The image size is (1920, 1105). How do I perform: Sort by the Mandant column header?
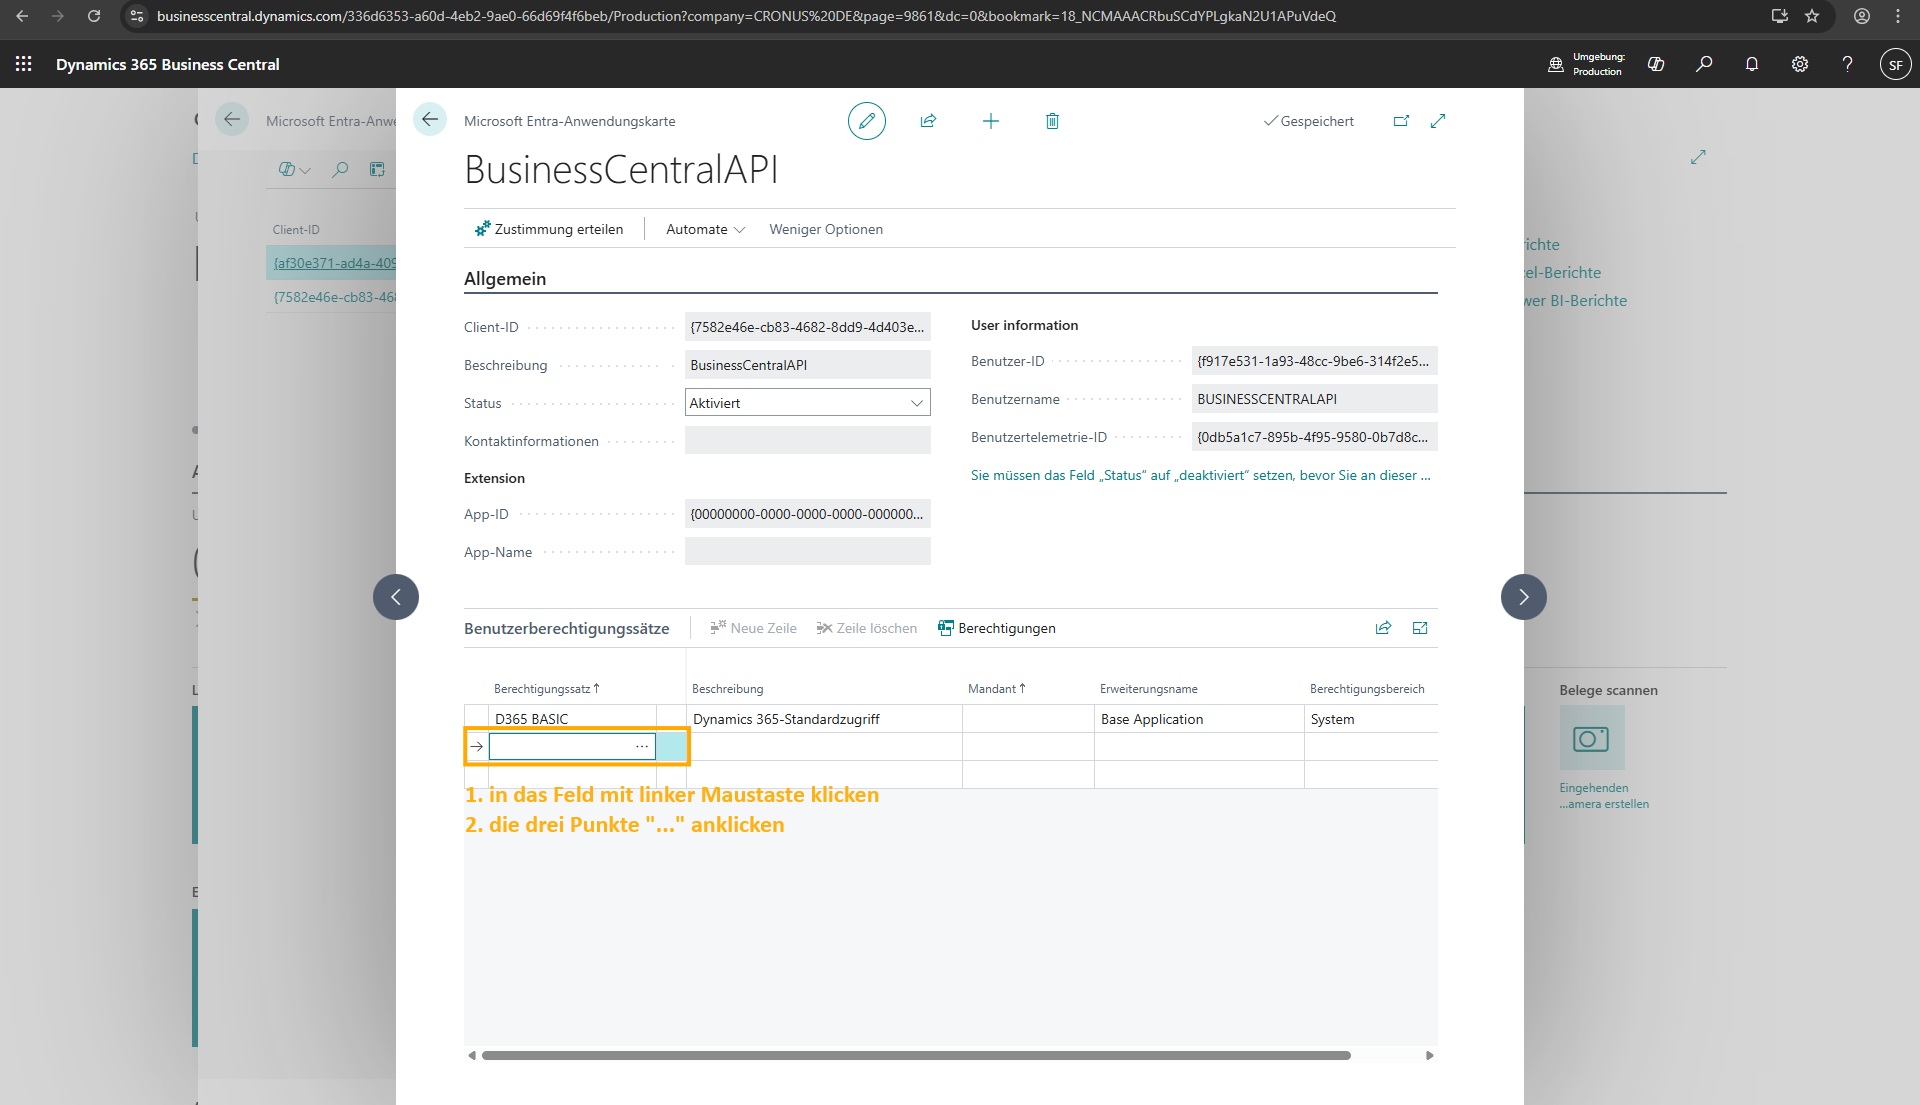[996, 689]
